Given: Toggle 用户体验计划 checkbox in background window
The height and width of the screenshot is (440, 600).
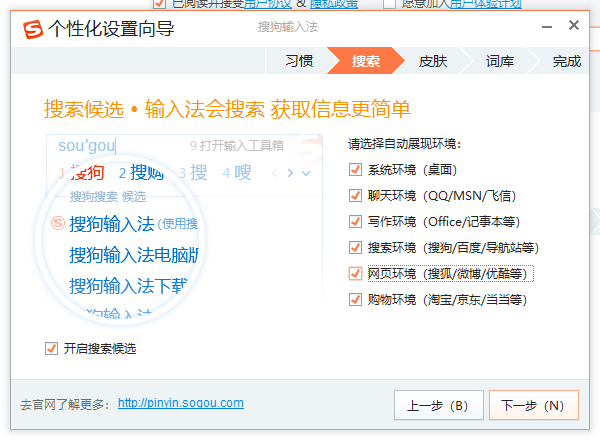Looking at the screenshot, I should point(390,4).
